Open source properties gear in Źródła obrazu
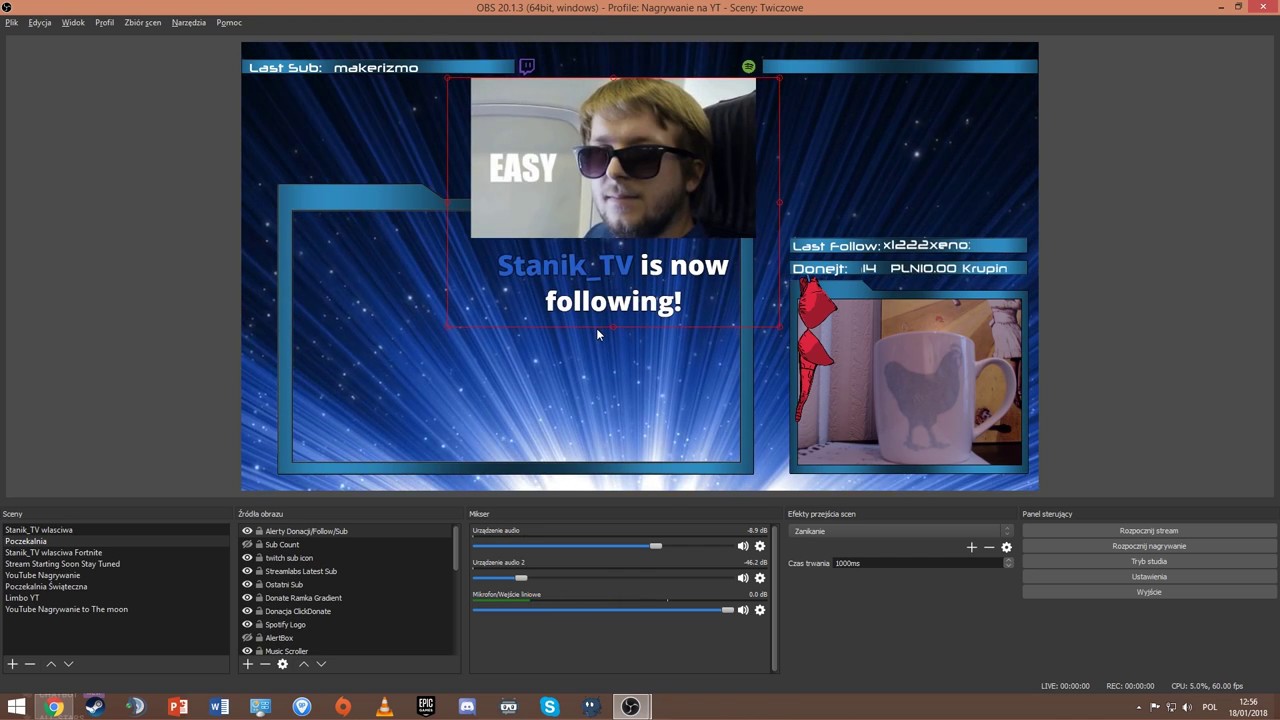This screenshot has height=720, width=1280. [x=283, y=664]
